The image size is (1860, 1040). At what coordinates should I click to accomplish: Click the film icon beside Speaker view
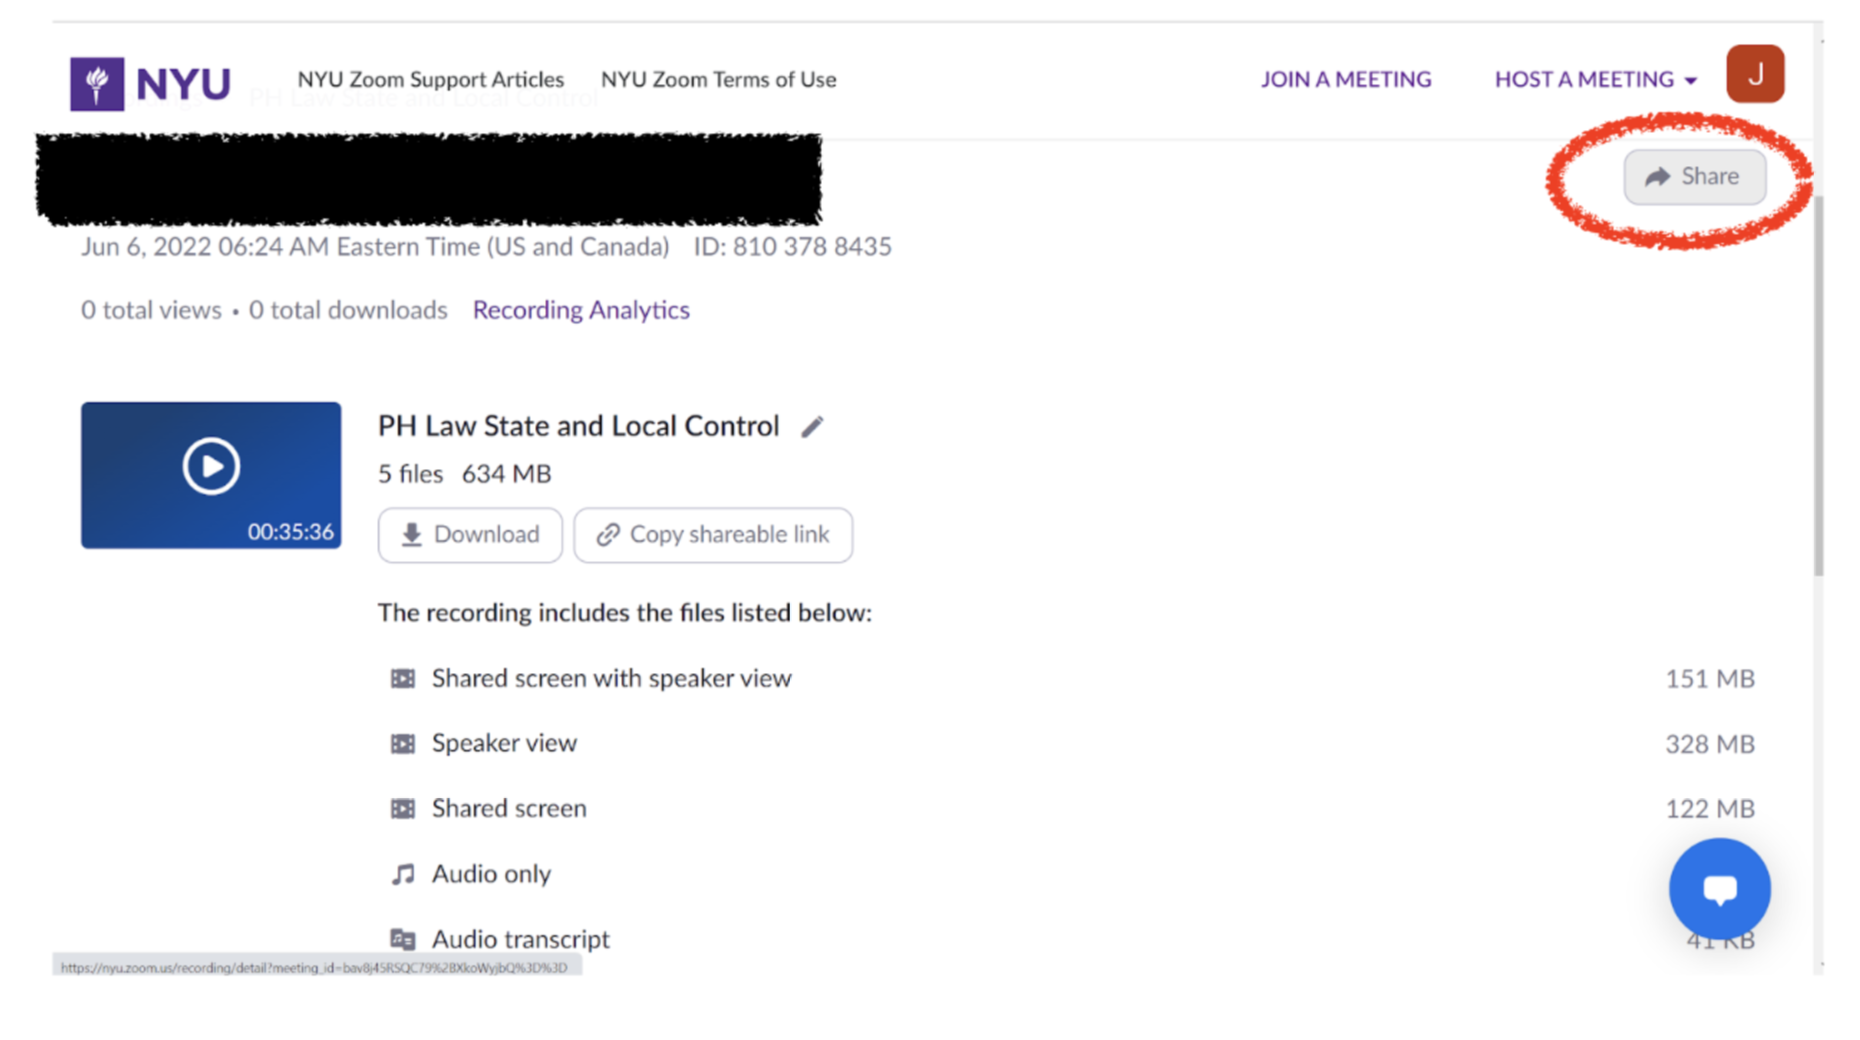point(402,744)
